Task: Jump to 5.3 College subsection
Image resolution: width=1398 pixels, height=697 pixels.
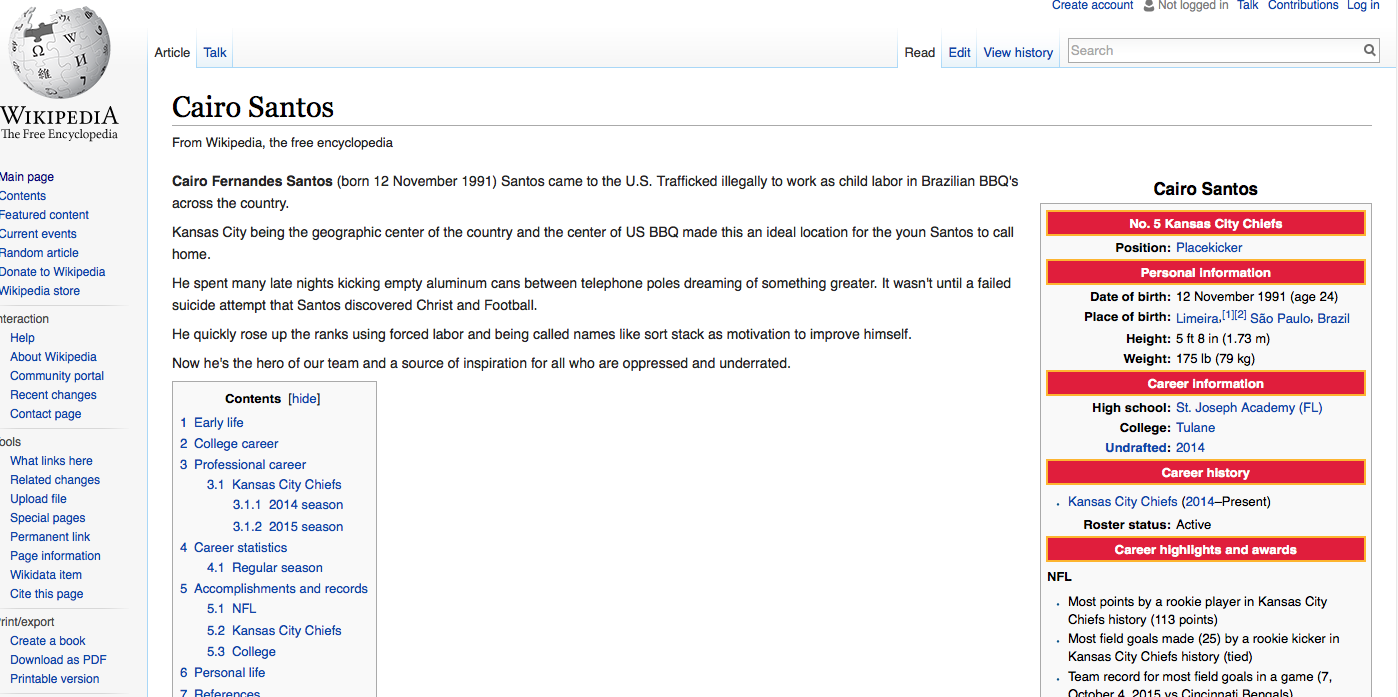Action: [241, 652]
